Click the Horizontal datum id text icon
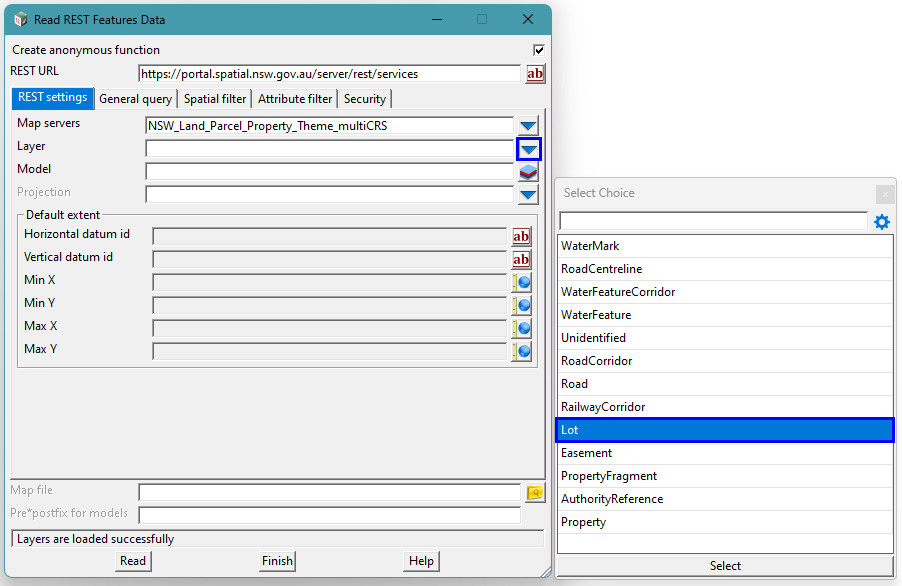Viewport: 902px width, 586px height. point(521,236)
